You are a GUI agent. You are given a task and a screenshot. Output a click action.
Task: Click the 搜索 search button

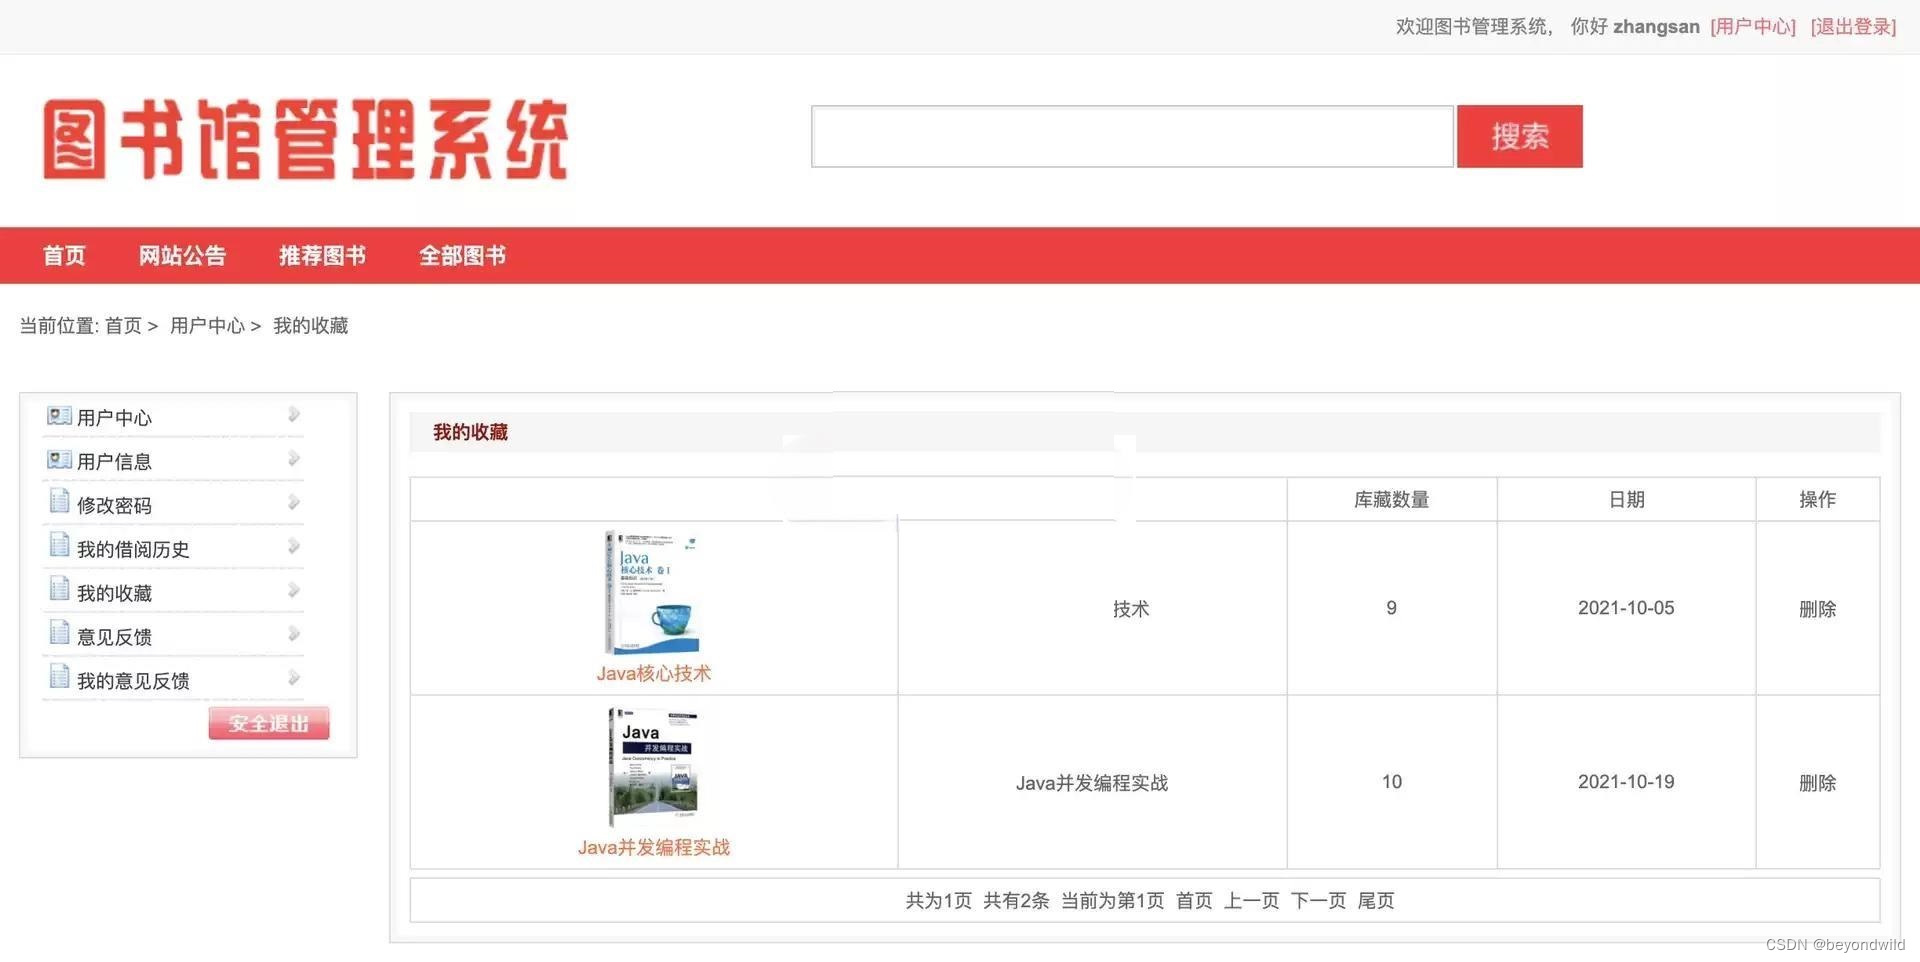pyautogui.click(x=1519, y=136)
